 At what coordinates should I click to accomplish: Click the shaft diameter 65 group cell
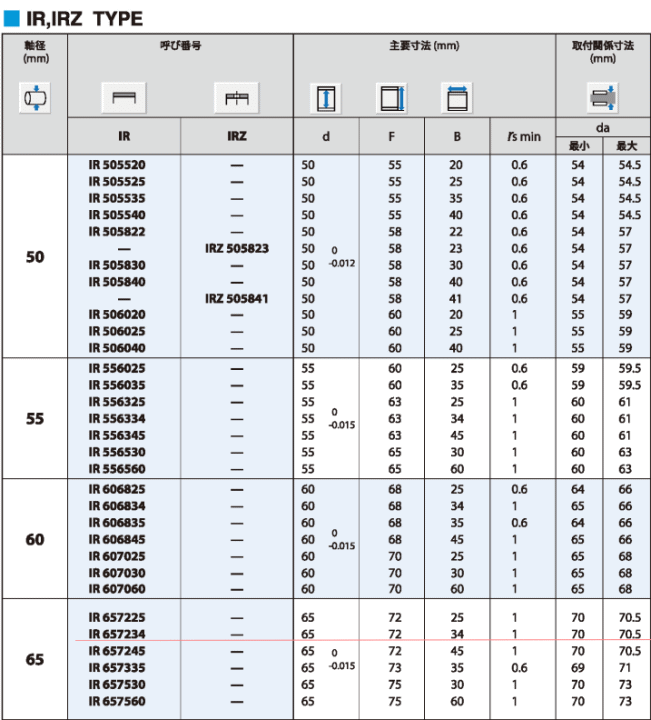[35, 659]
